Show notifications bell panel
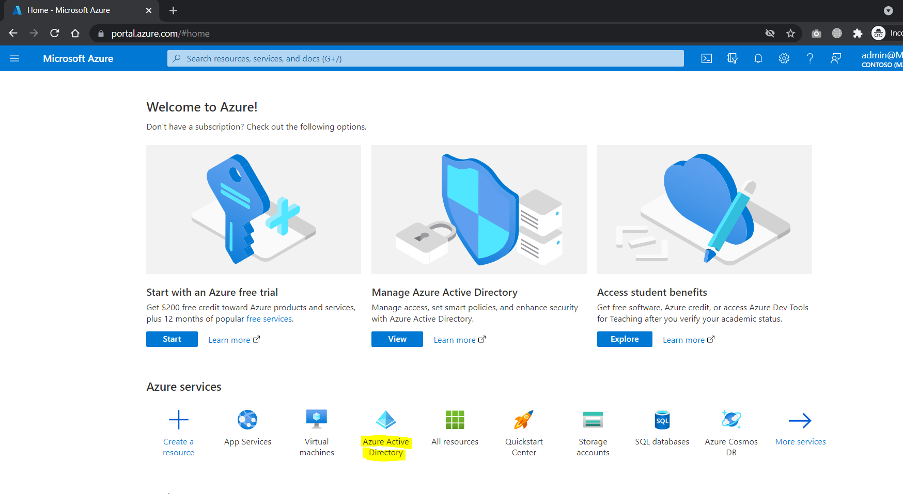 758,58
